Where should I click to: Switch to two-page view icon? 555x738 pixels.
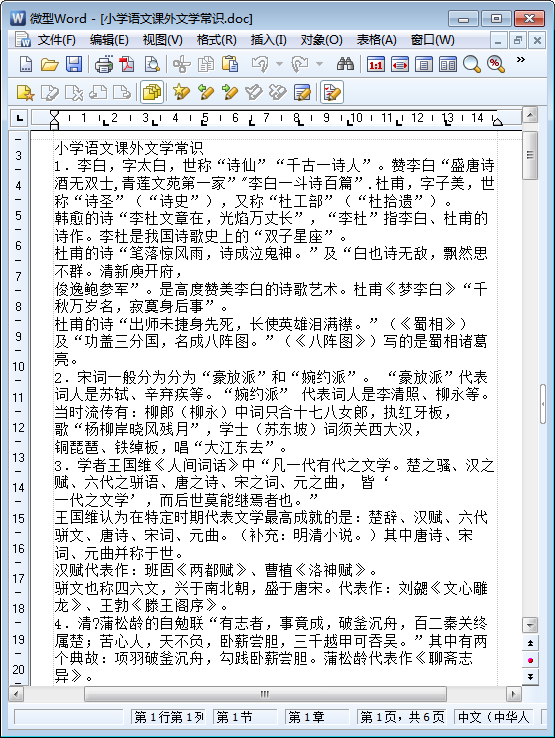[x=448, y=64]
